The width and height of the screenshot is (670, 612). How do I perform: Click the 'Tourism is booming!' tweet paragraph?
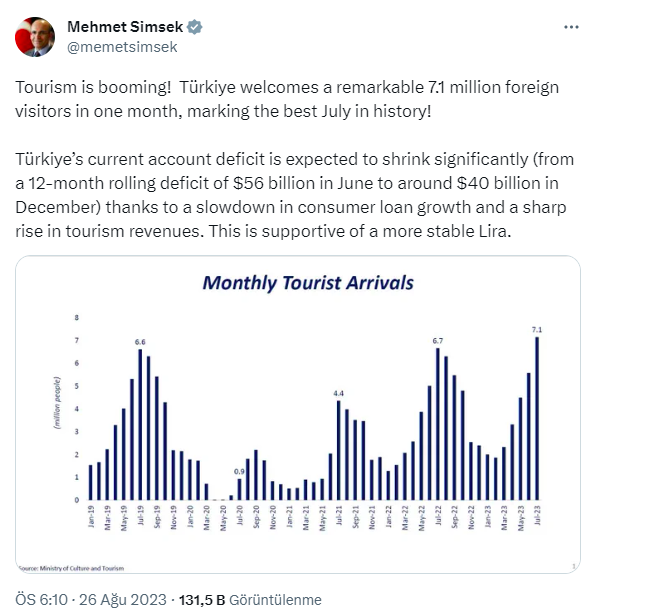[287, 98]
